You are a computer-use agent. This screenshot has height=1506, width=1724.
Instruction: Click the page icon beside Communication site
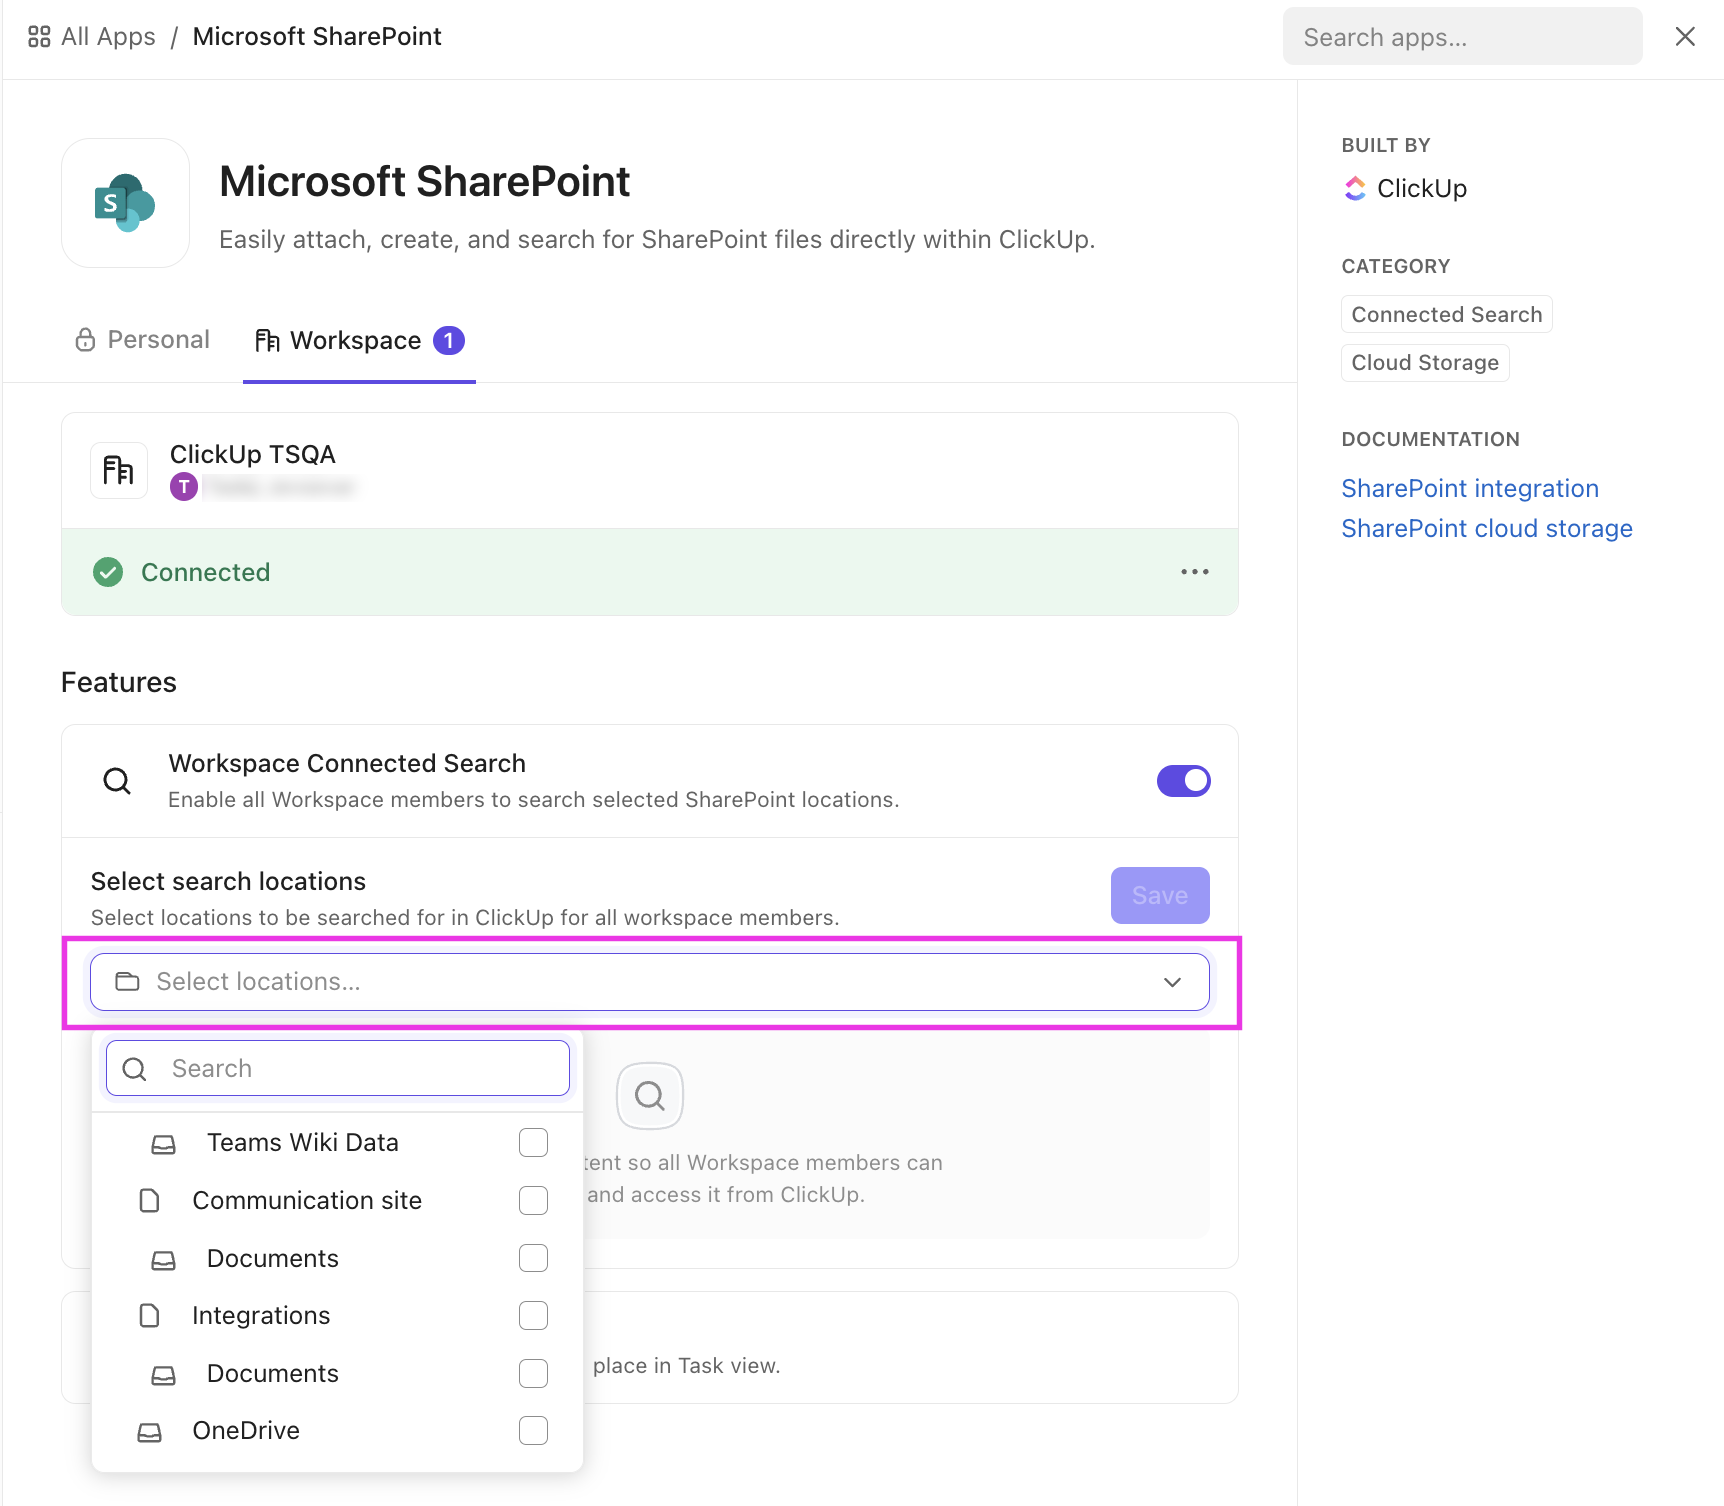[x=149, y=1201]
